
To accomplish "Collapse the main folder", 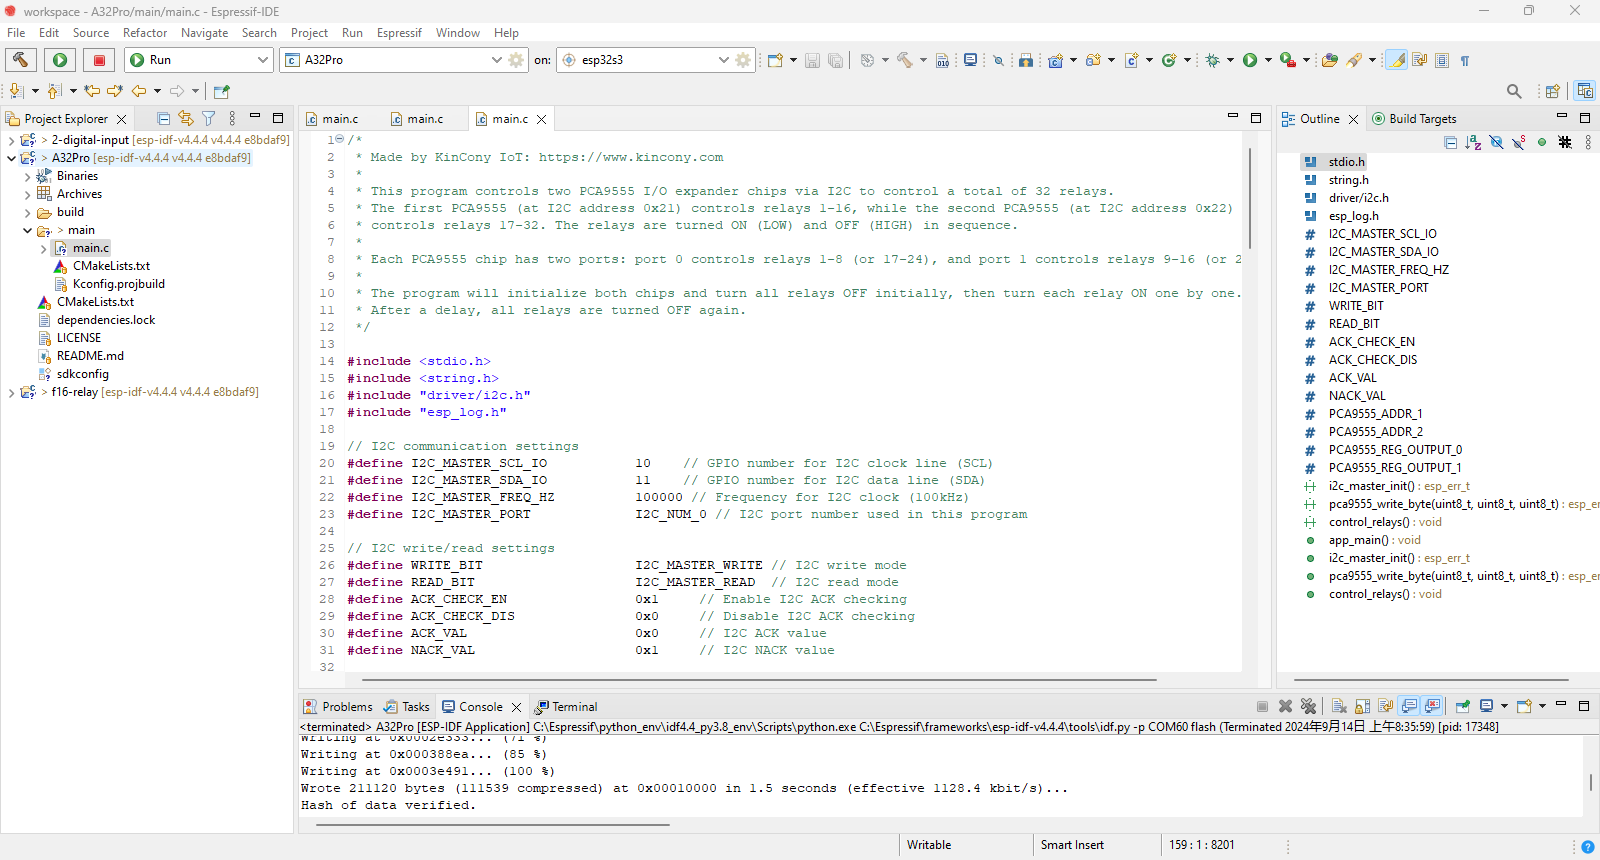I will [x=27, y=230].
